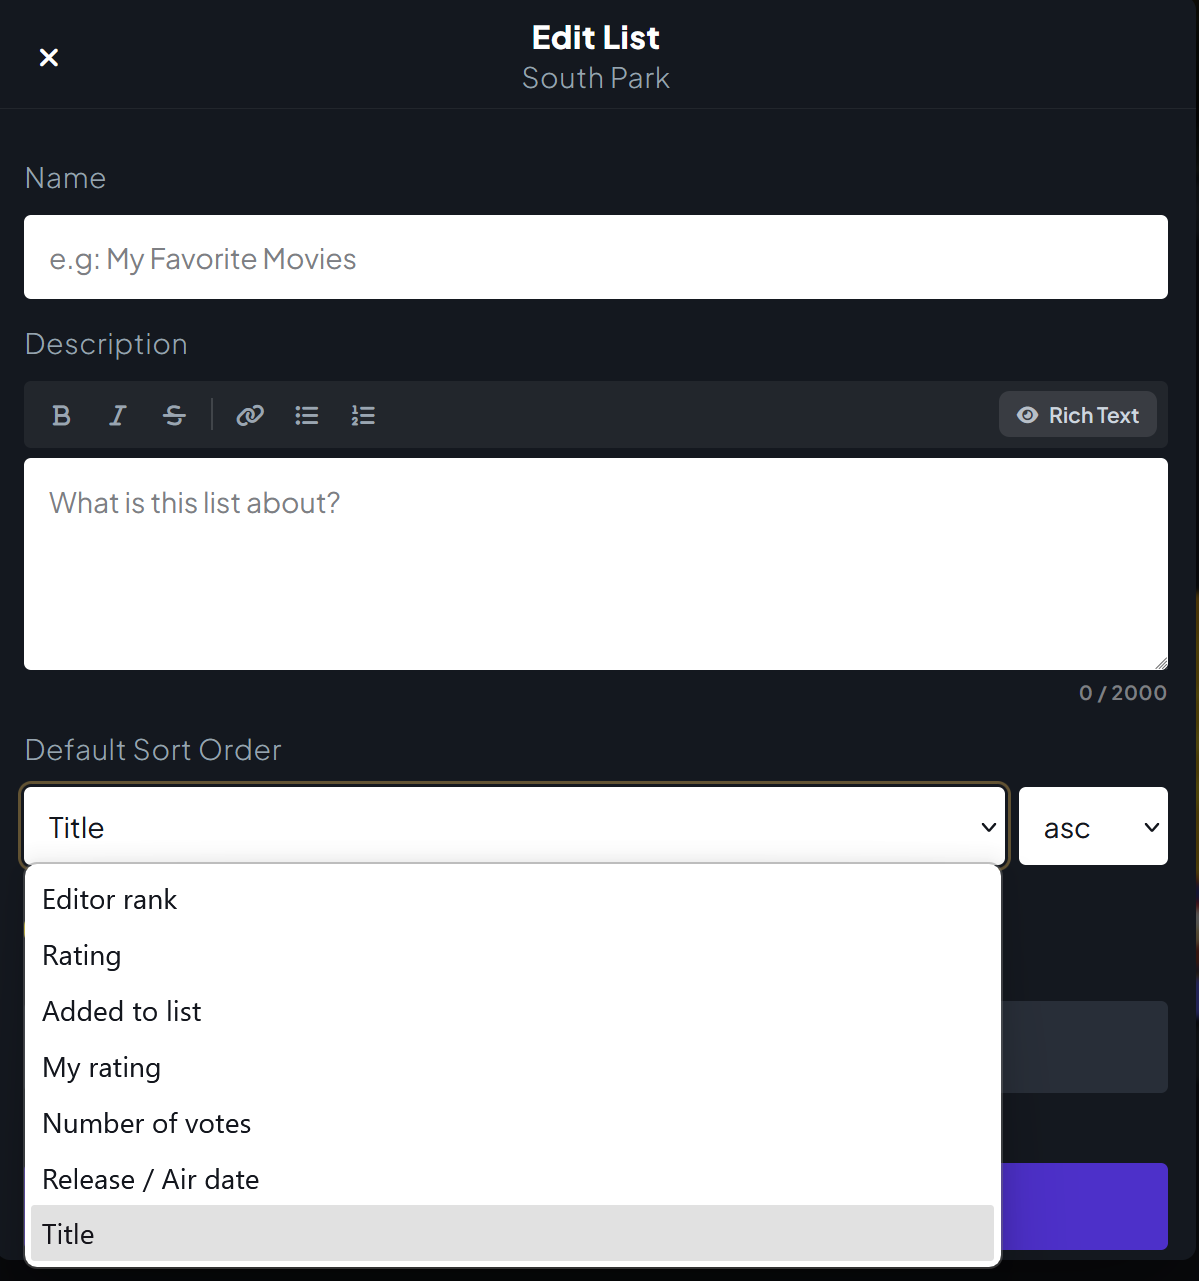The image size is (1199, 1281).
Task: Choose Release / Air date option
Action: [x=512, y=1179]
